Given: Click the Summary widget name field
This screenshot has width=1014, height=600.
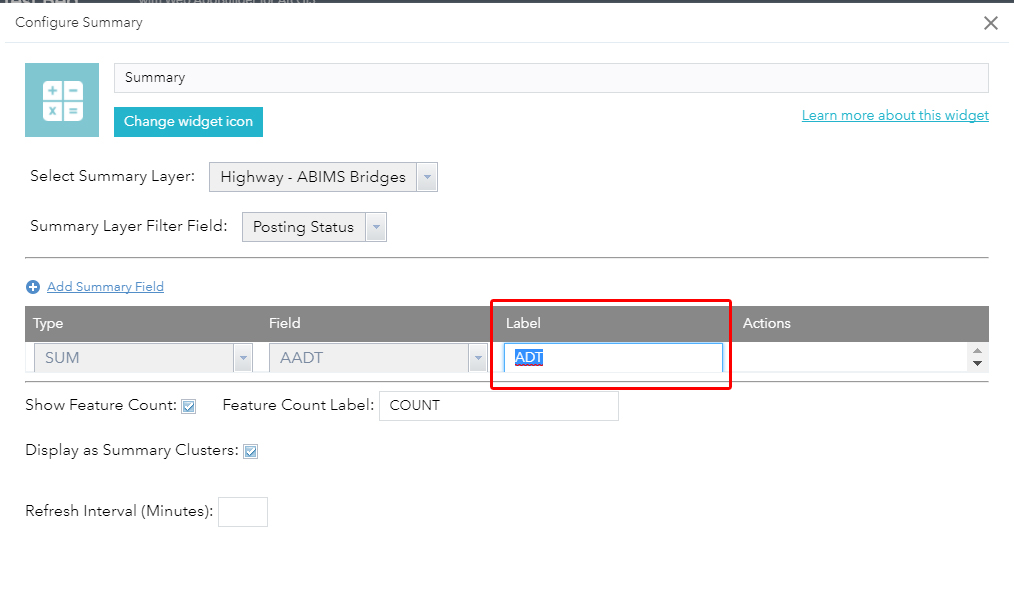Looking at the screenshot, I should [x=551, y=78].
